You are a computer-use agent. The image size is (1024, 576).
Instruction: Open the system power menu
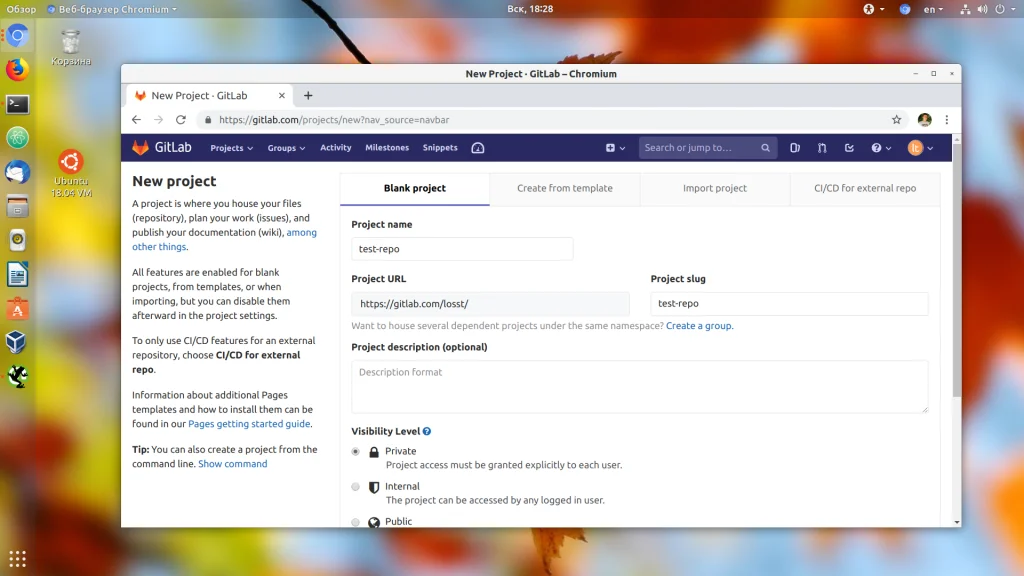(1005, 9)
